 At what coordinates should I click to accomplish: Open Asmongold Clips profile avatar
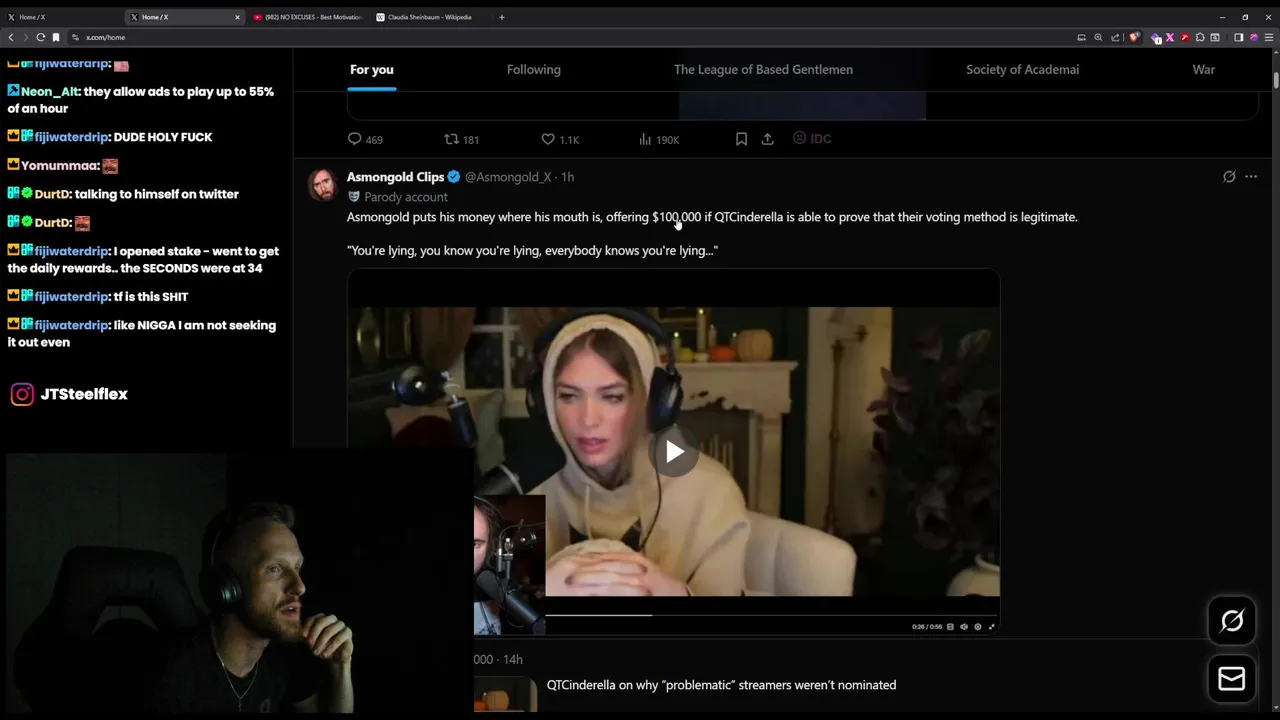[323, 185]
